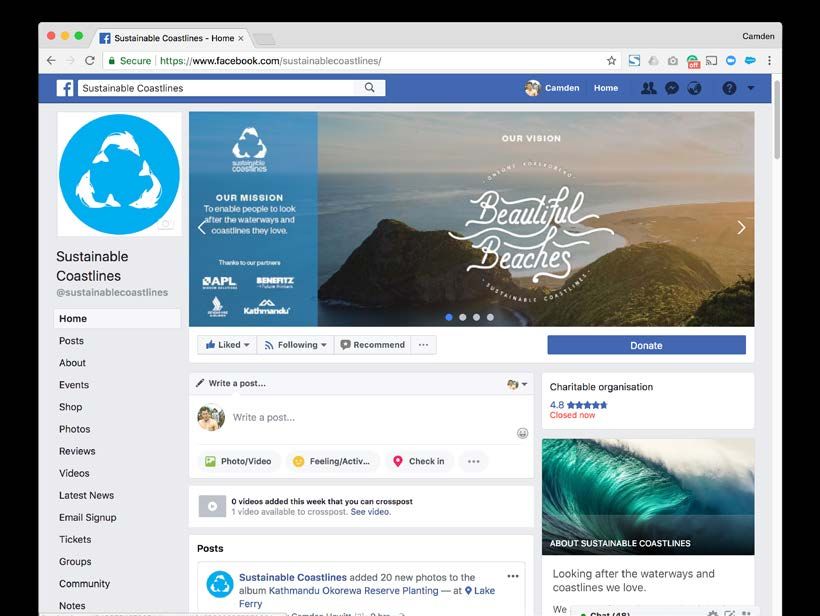Show next cover slide with right arrow

[741, 227]
